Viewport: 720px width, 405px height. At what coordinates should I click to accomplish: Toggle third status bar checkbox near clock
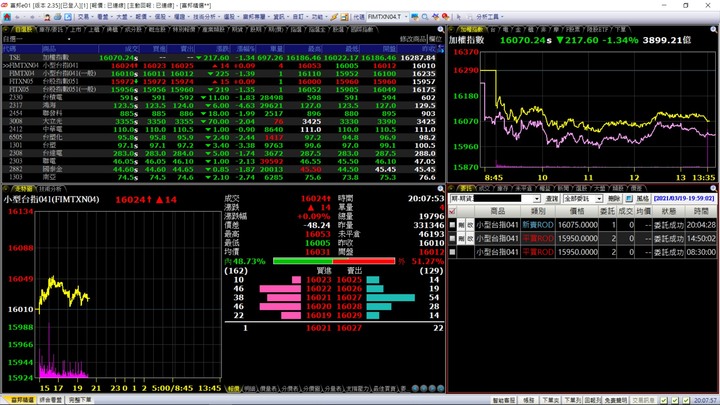point(686,400)
